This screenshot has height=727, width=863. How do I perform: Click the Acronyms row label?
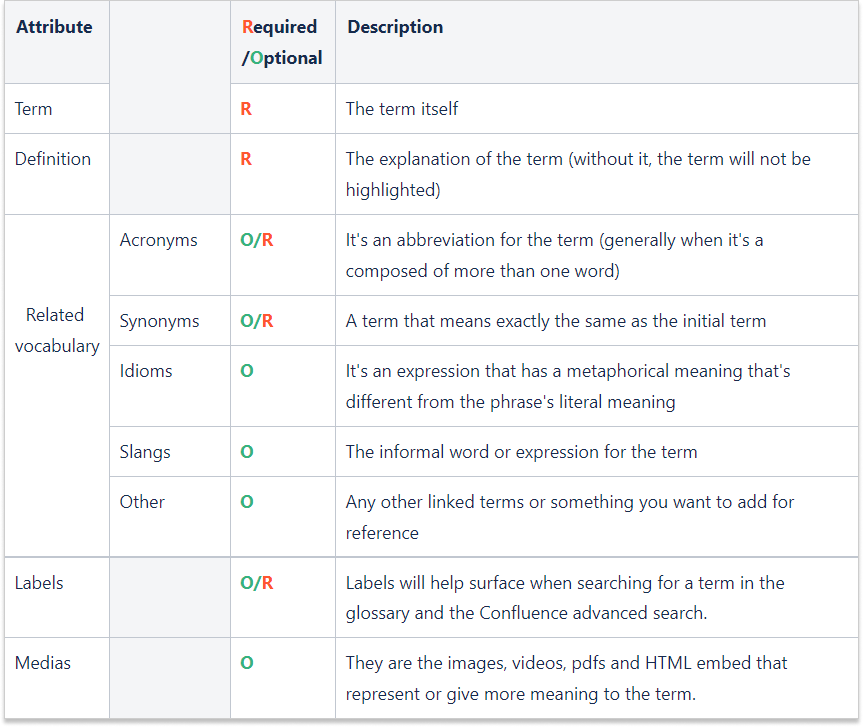158,240
